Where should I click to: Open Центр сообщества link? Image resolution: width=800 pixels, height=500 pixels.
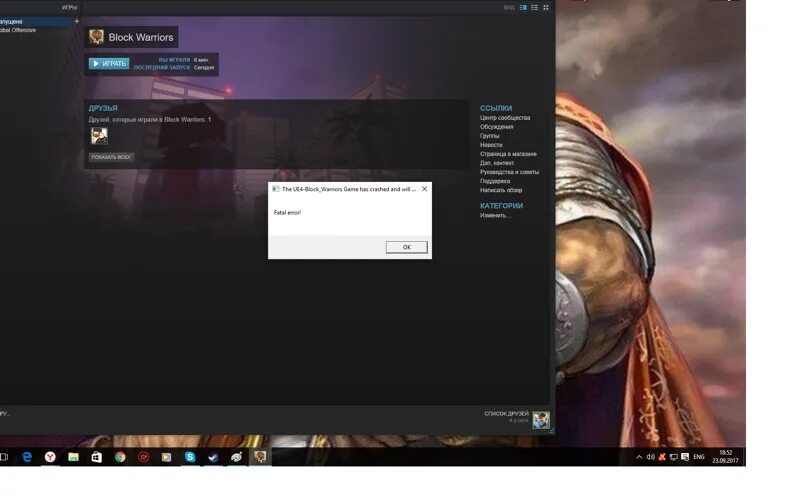pos(505,118)
